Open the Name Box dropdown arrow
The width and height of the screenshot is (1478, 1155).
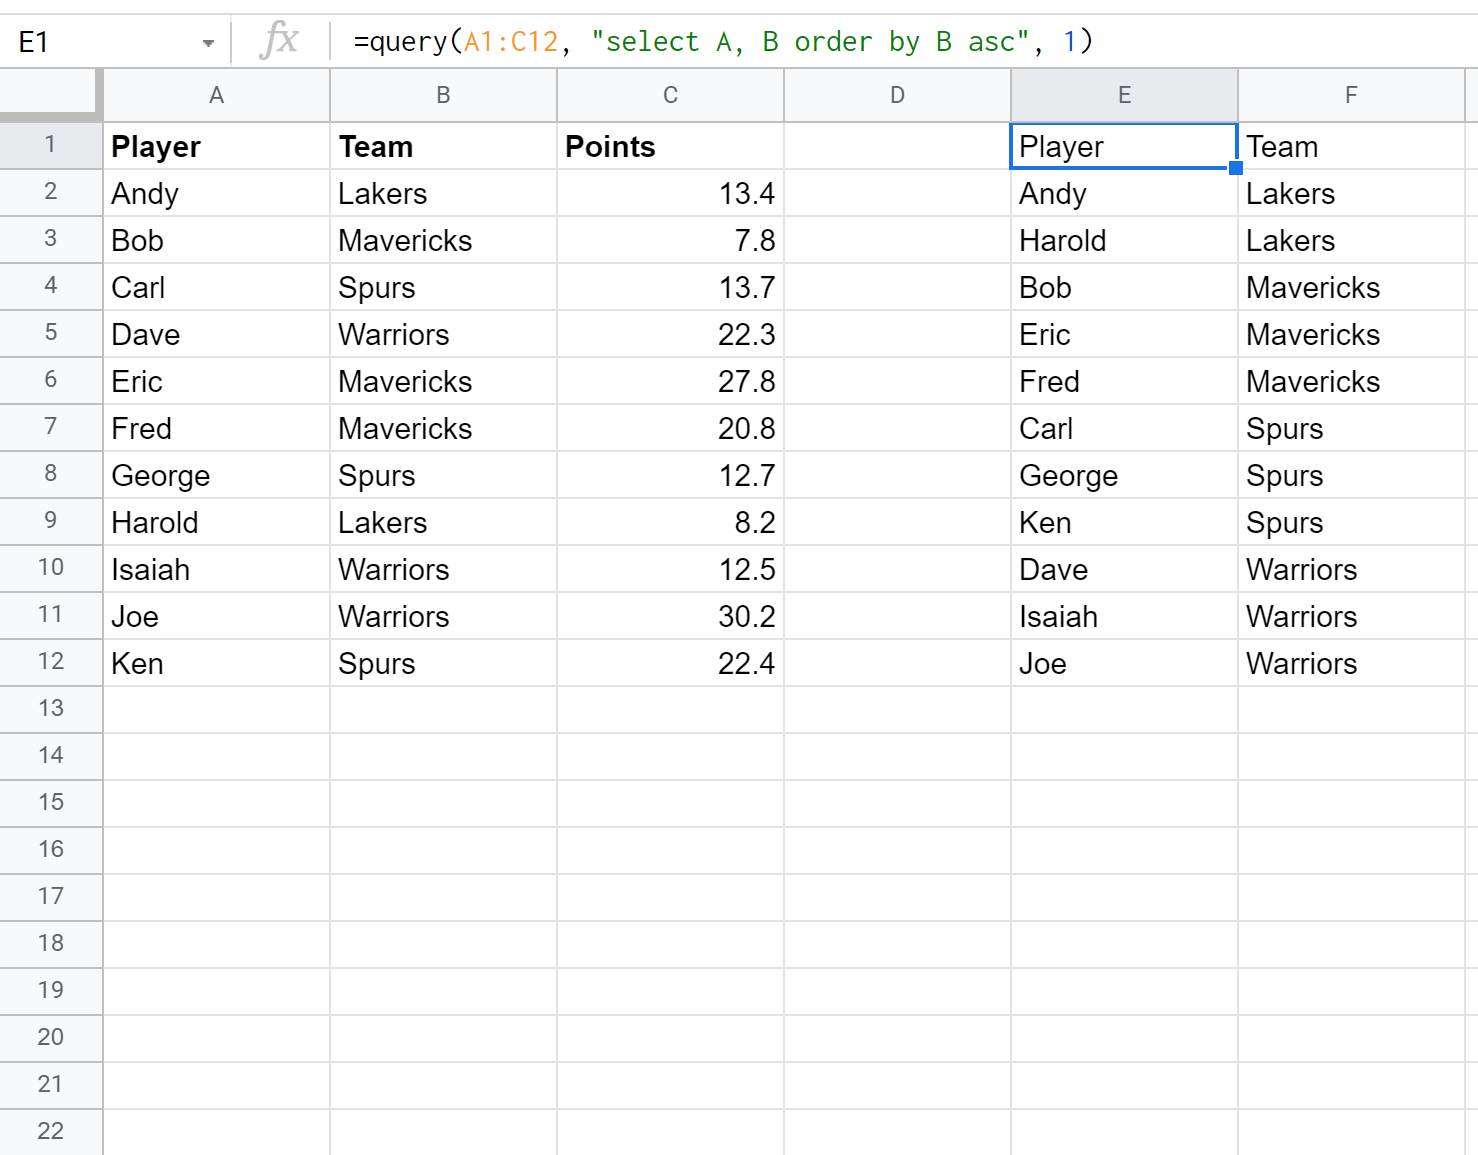tap(208, 43)
